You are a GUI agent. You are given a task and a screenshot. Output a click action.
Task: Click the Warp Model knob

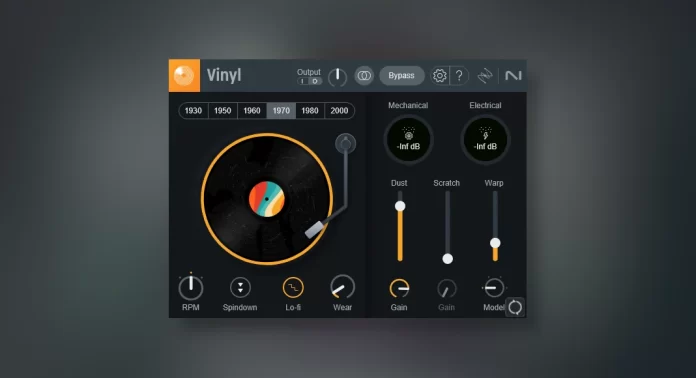coord(494,288)
